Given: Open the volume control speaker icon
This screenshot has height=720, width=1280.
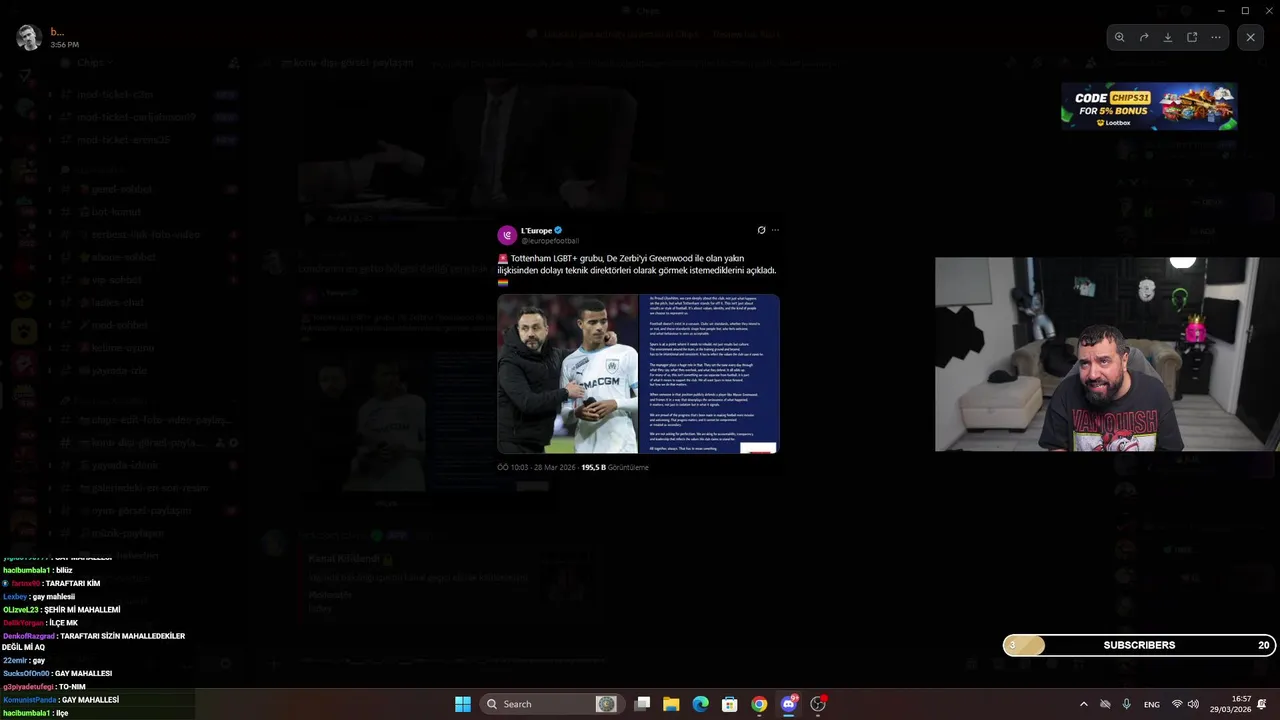Looking at the screenshot, I should coord(1193,704).
